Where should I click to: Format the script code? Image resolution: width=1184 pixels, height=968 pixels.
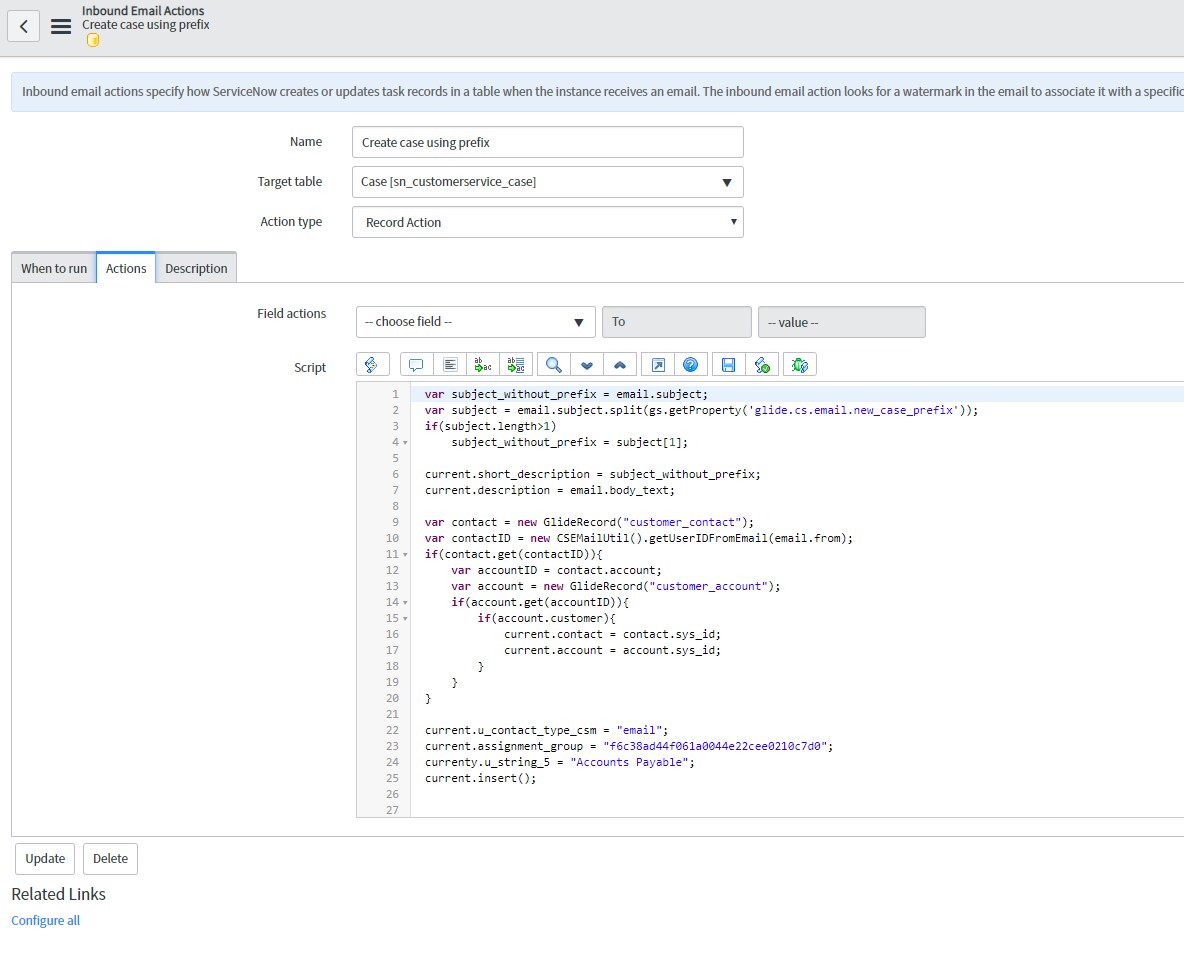450,365
